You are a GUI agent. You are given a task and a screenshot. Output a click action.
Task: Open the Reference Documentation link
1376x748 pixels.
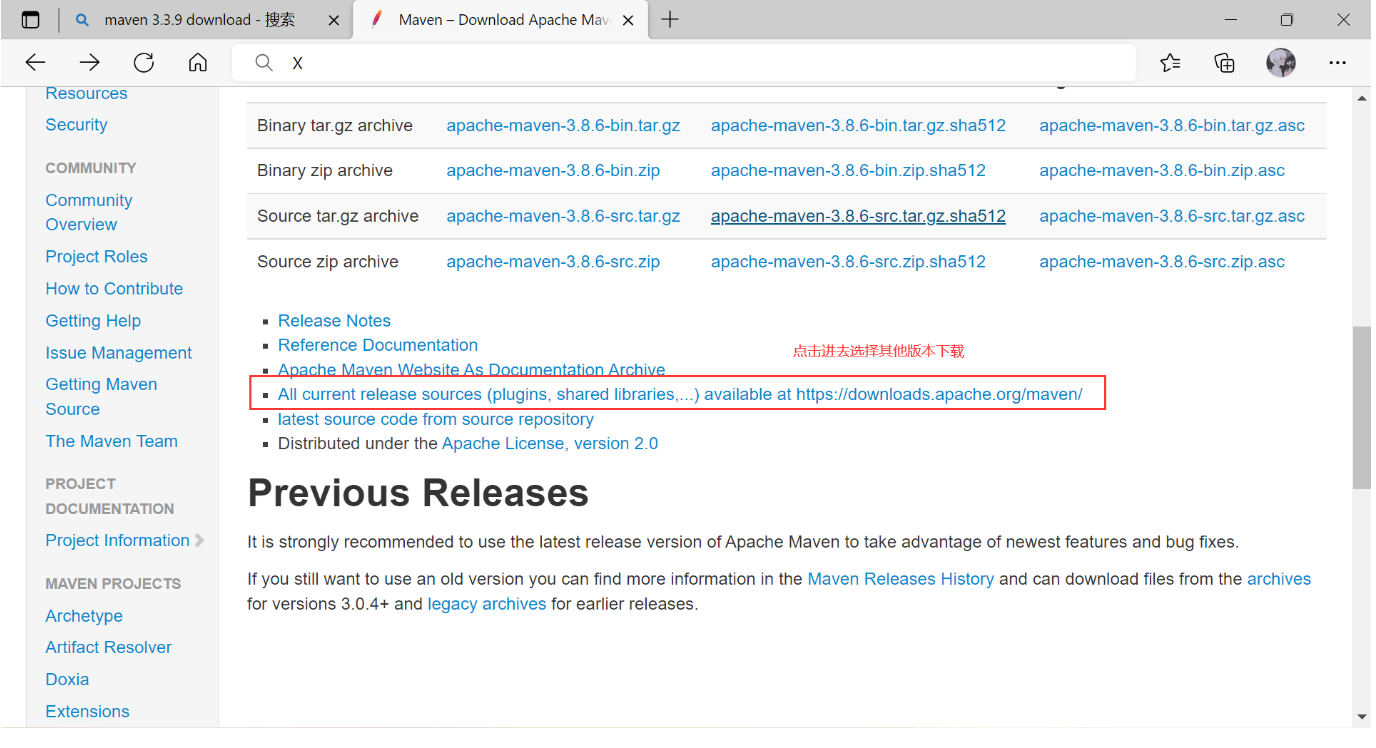[x=378, y=345]
